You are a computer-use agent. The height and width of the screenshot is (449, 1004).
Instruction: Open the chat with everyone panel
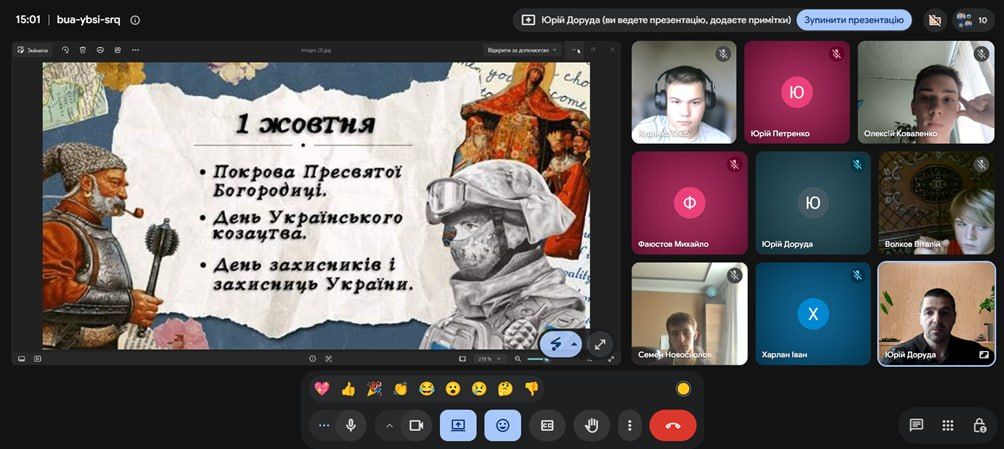point(916,425)
